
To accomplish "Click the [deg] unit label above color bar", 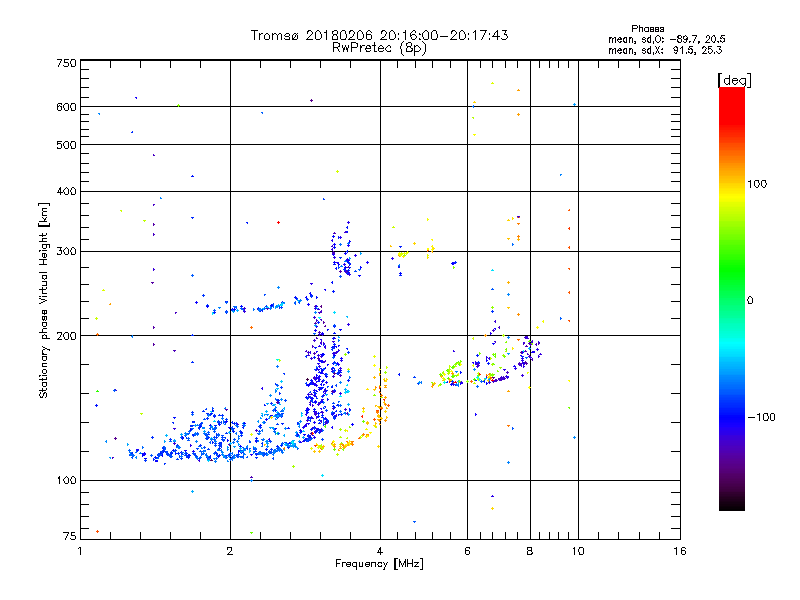I will coord(734,80).
